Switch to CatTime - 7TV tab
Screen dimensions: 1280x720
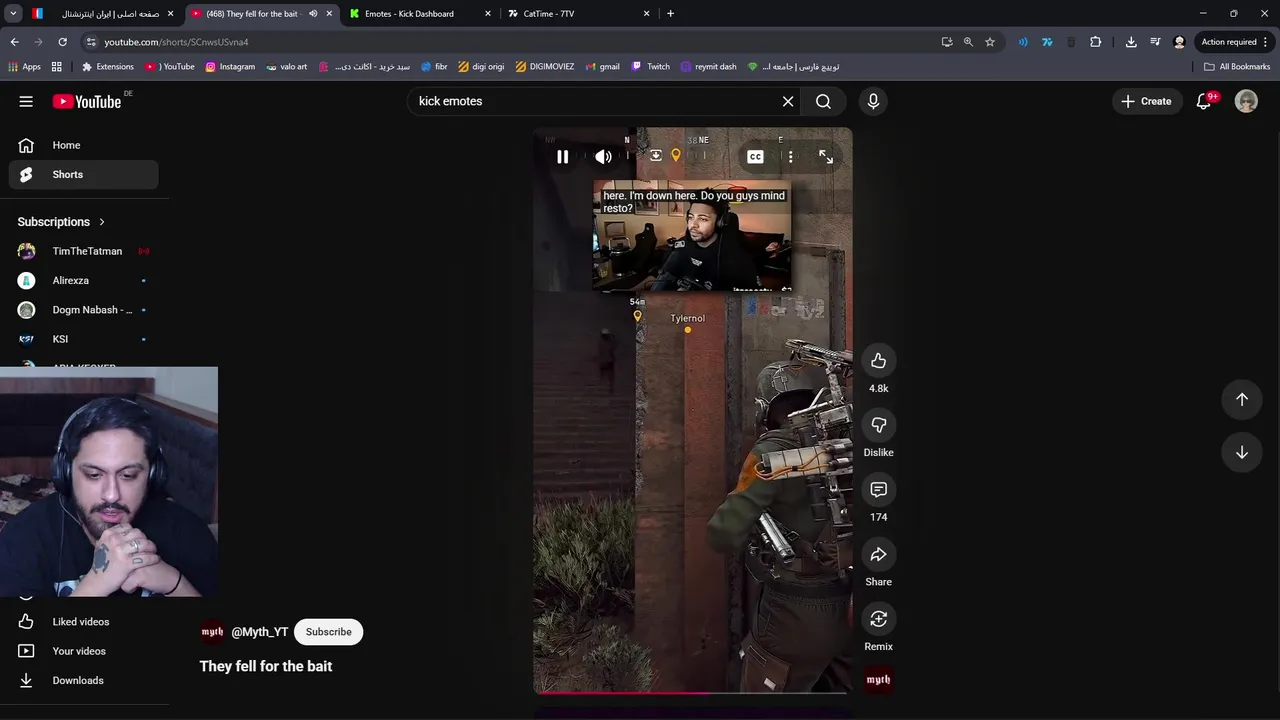pyautogui.click(x=576, y=14)
